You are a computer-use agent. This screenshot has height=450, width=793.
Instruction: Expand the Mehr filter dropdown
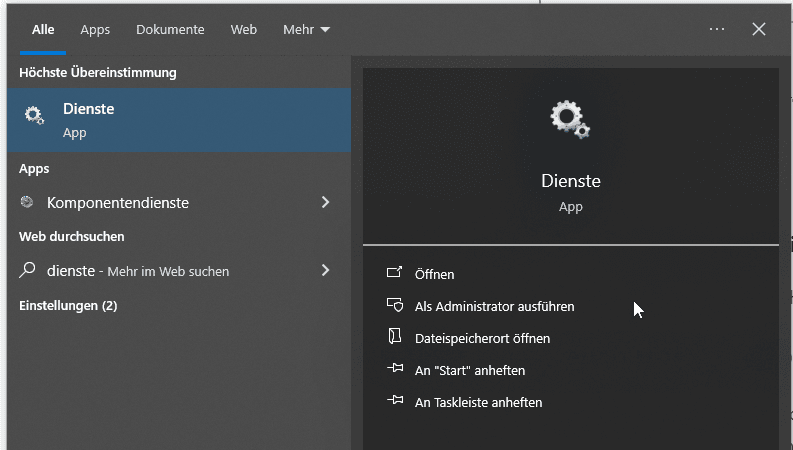point(306,30)
